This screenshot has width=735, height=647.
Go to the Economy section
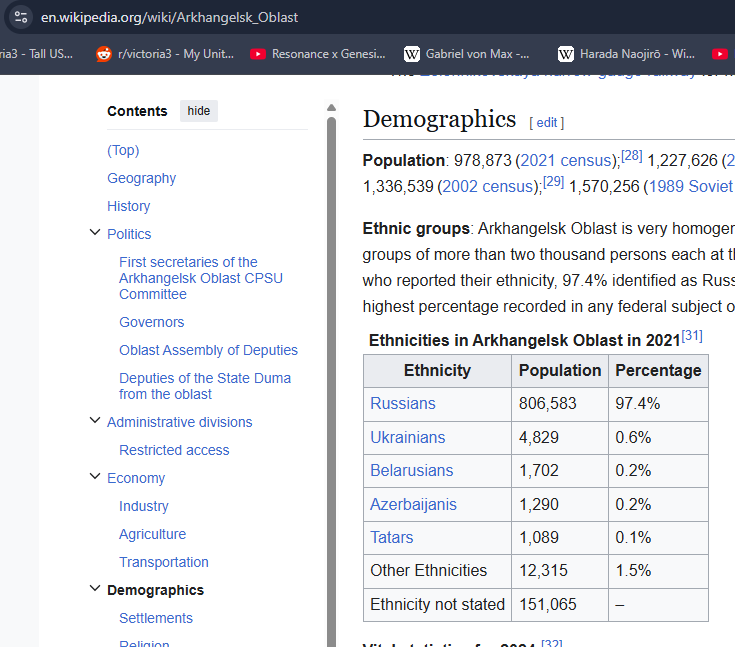pos(136,478)
